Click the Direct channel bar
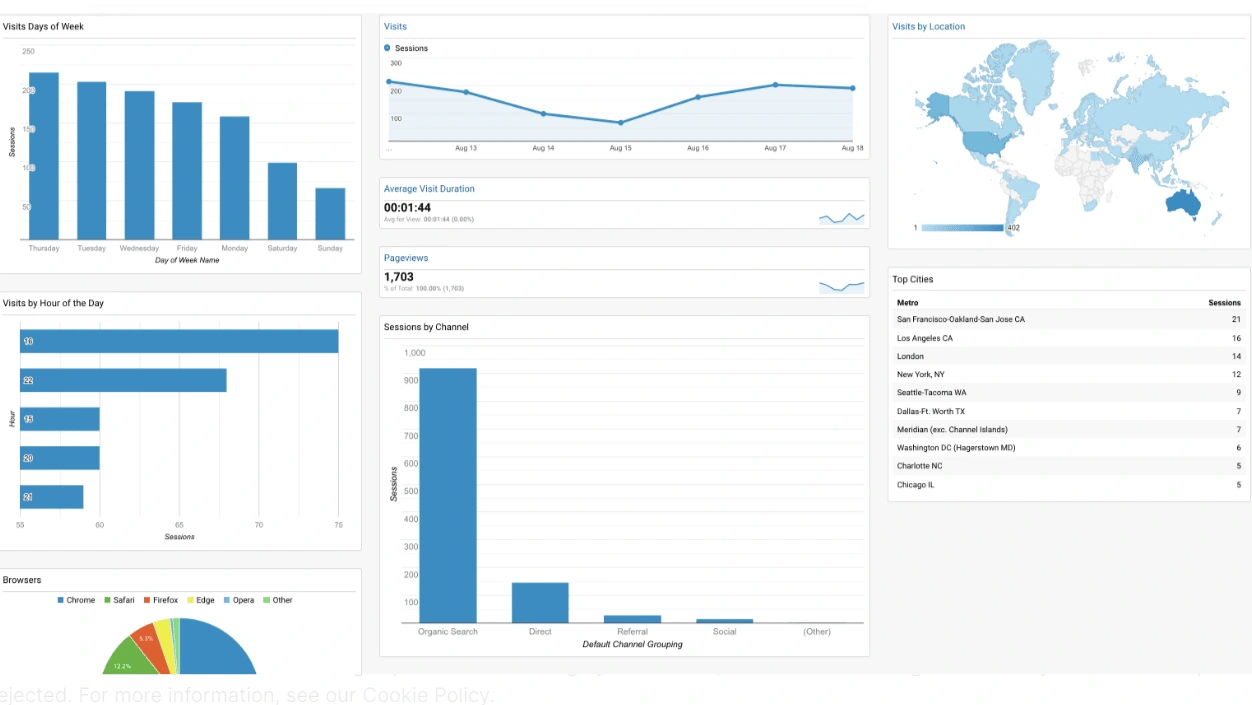Image resolution: width=1252 pixels, height=705 pixels. pyautogui.click(x=540, y=603)
